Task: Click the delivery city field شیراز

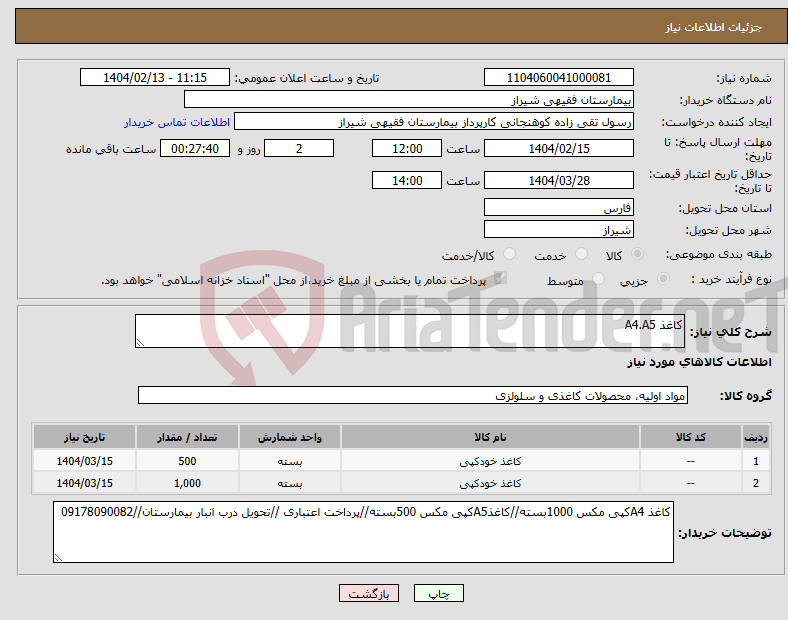Action: point(558,229)
